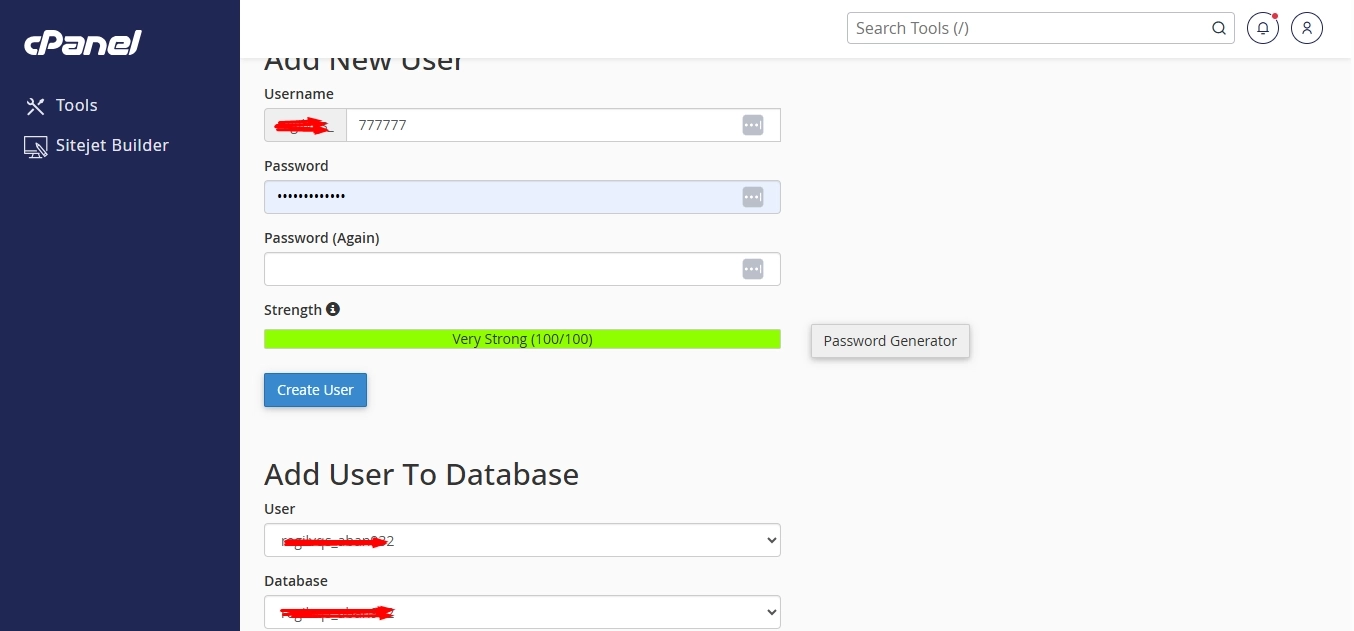Click the Very Strong strength bar
The width and height of the screenshot is (1354, 631).
(522, 339)
